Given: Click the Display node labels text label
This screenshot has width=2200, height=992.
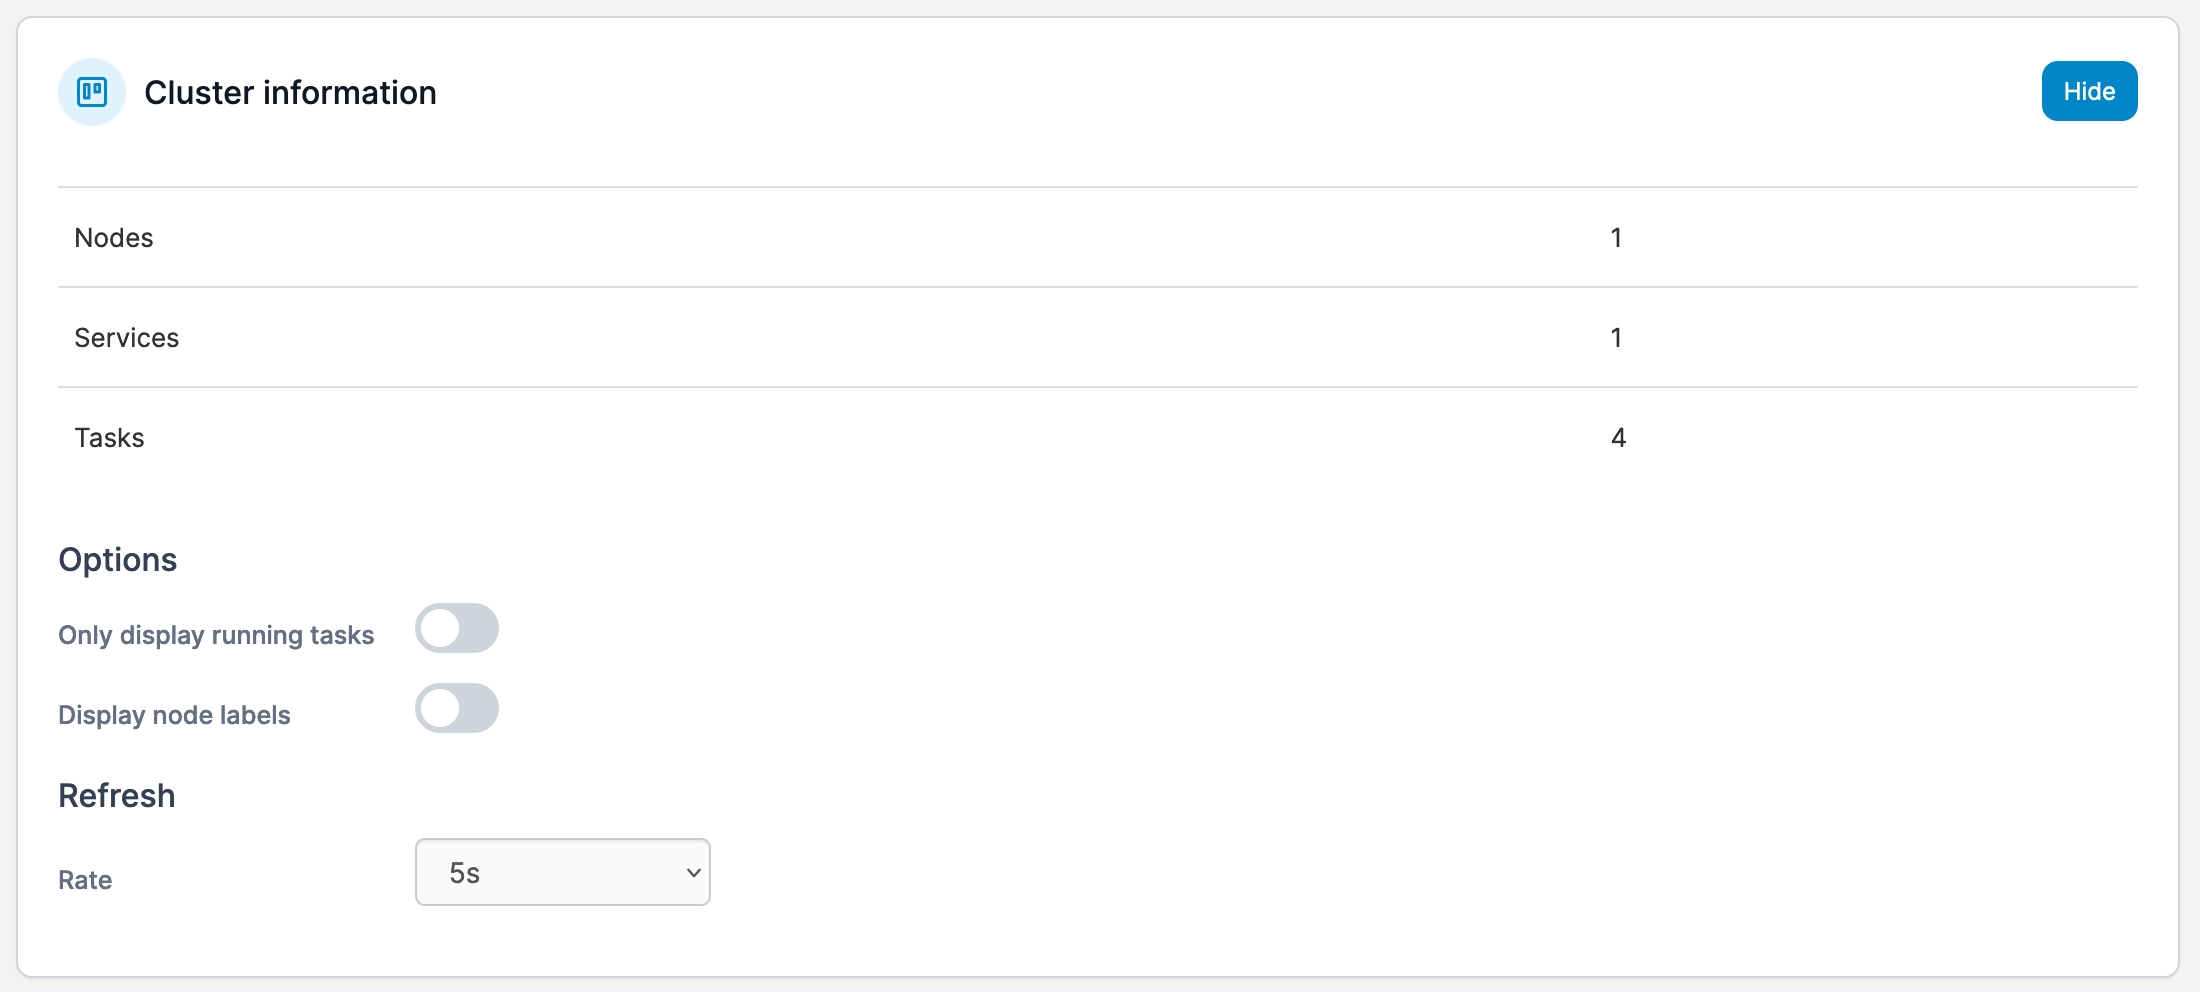Looking at the screenshot, I should [x=174, y=715].
